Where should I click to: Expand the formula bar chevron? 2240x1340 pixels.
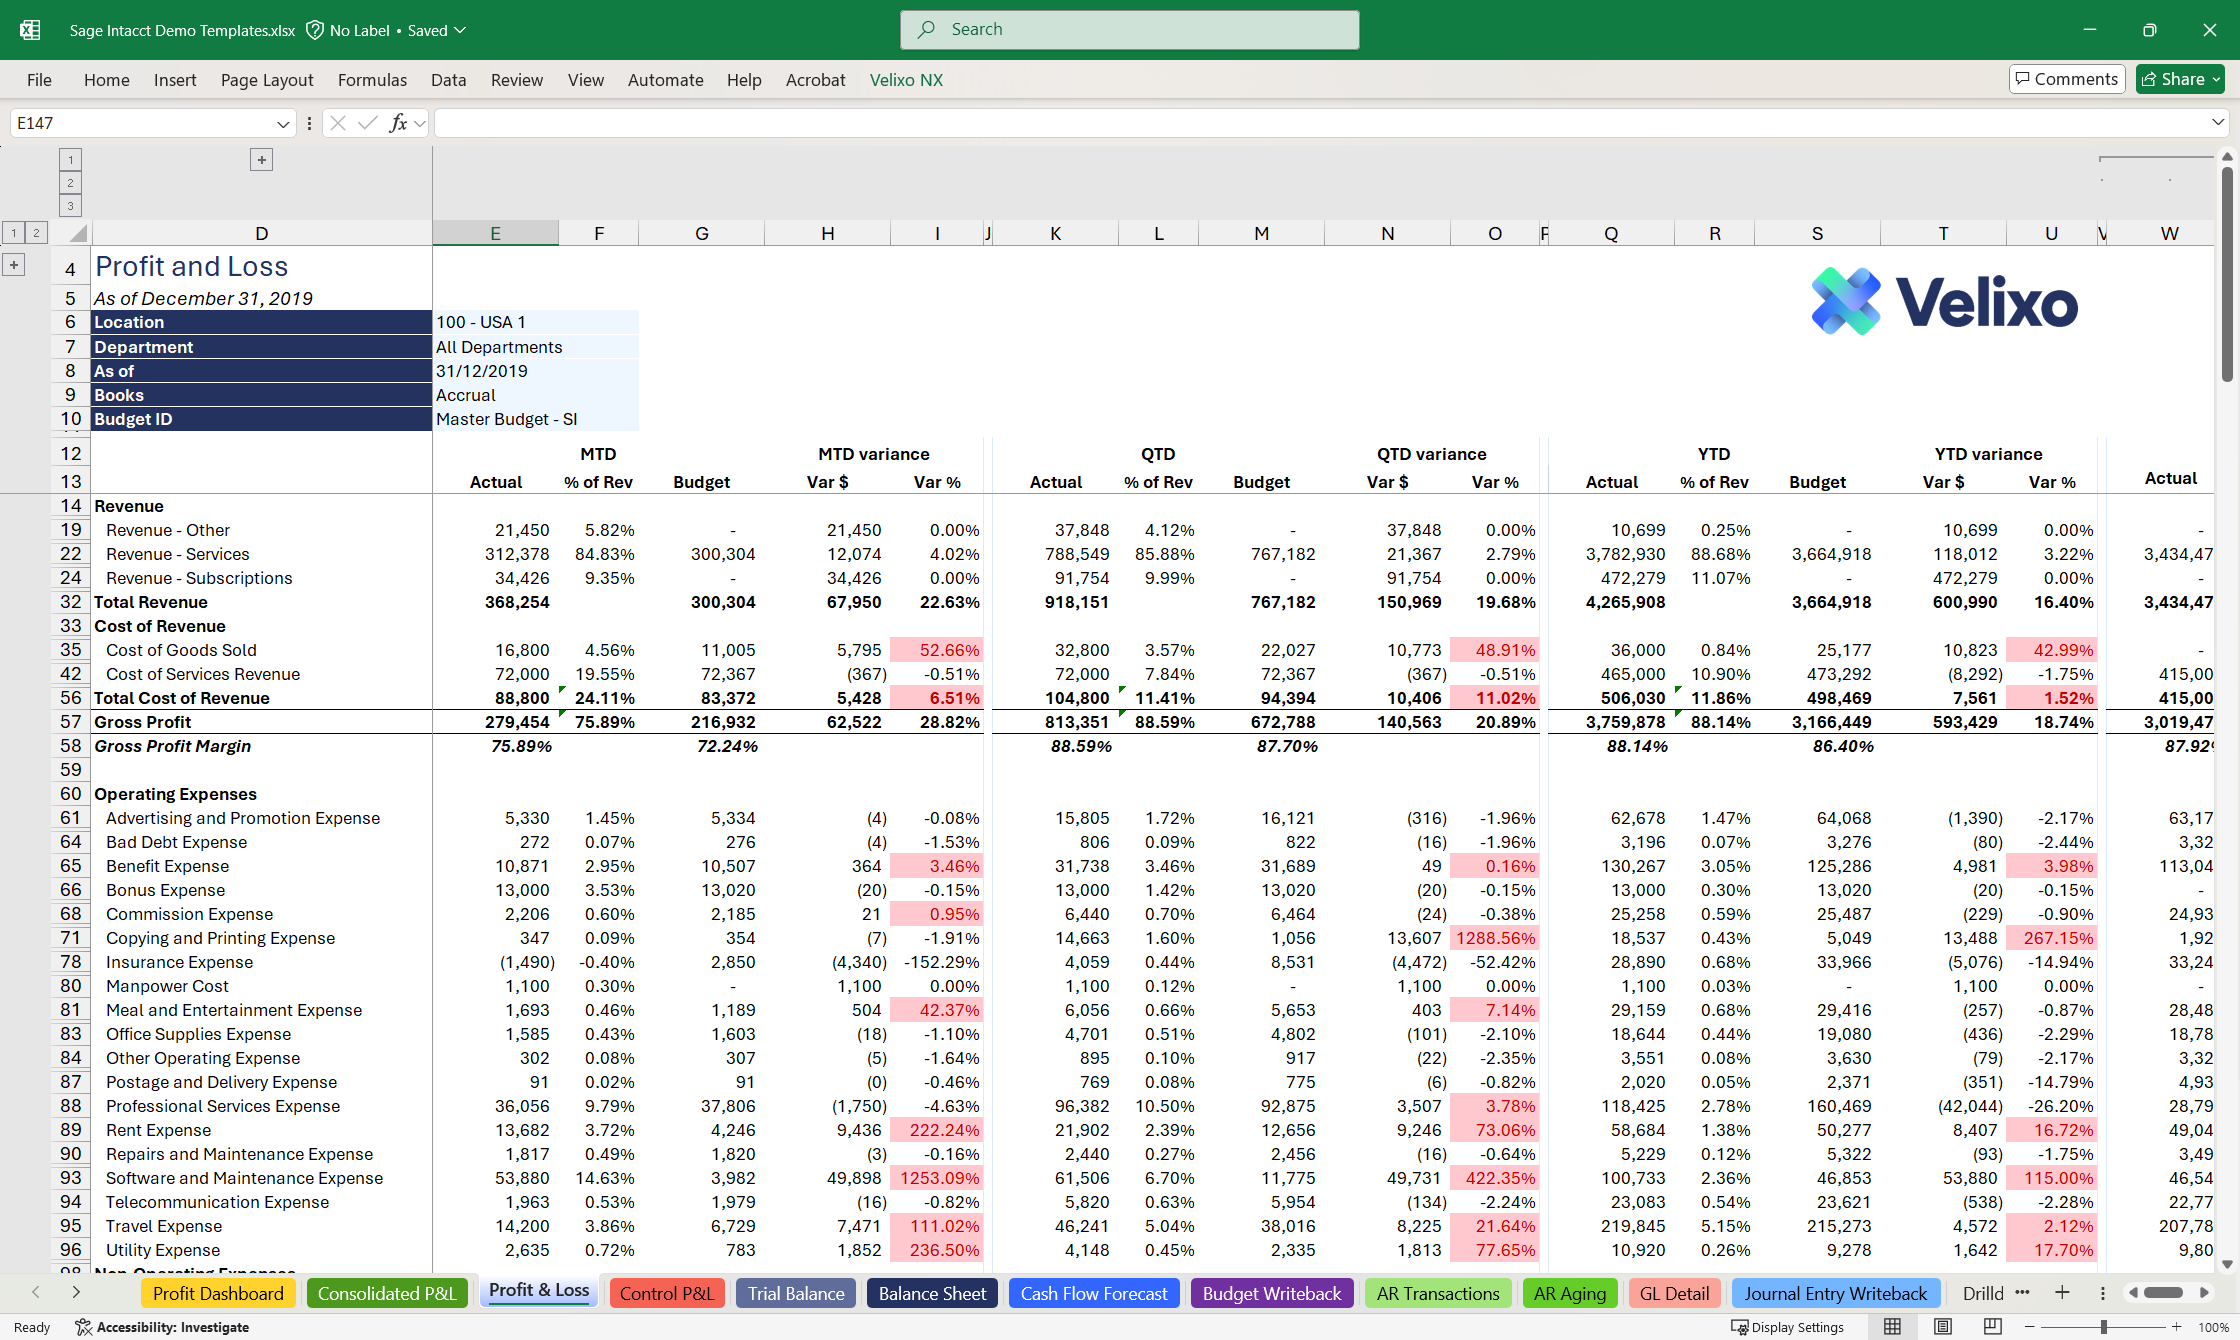coord(2217,122)
